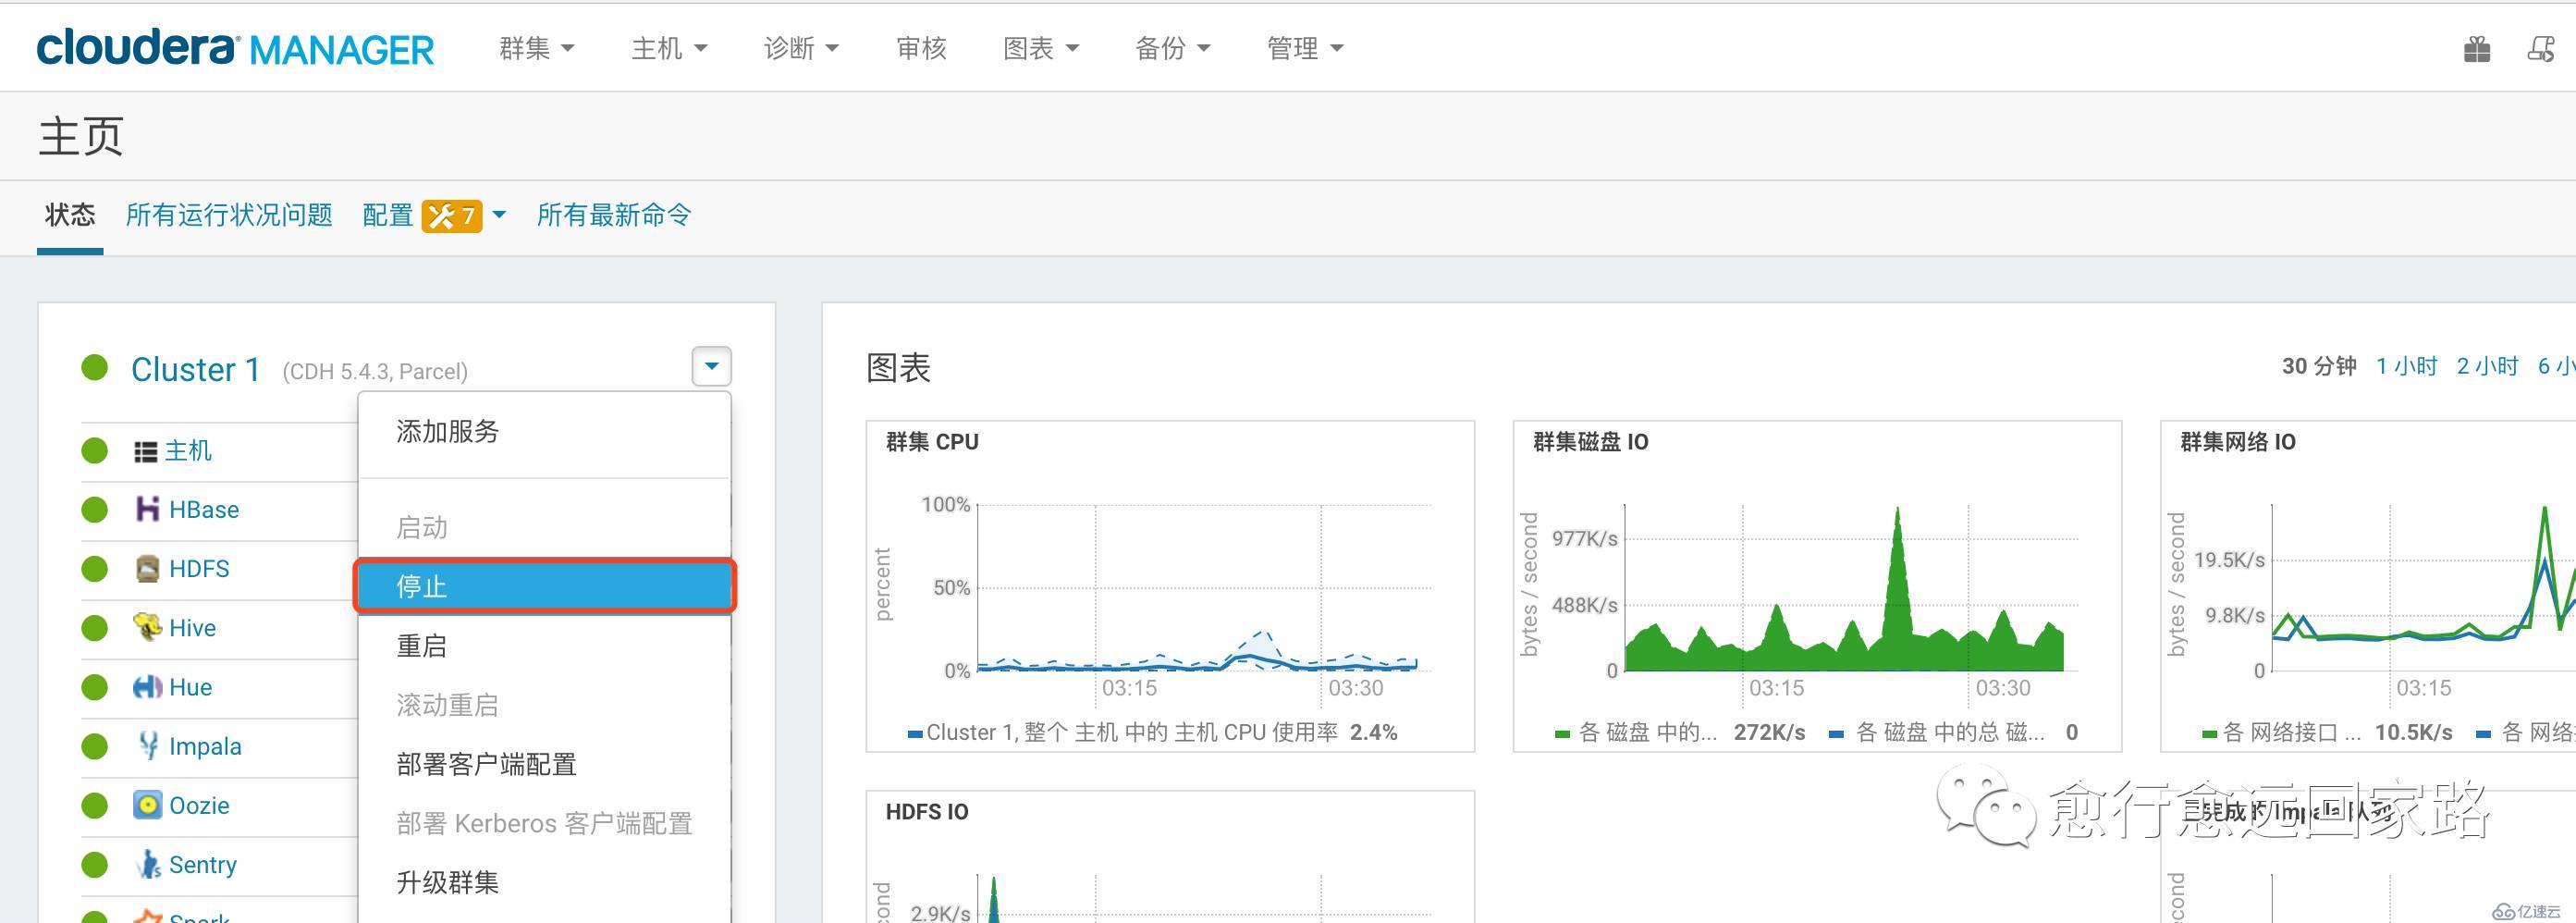This screenshot has width=2576, height=923.
Task: Switch to the 状态 tab
Action: click(70, 215)
